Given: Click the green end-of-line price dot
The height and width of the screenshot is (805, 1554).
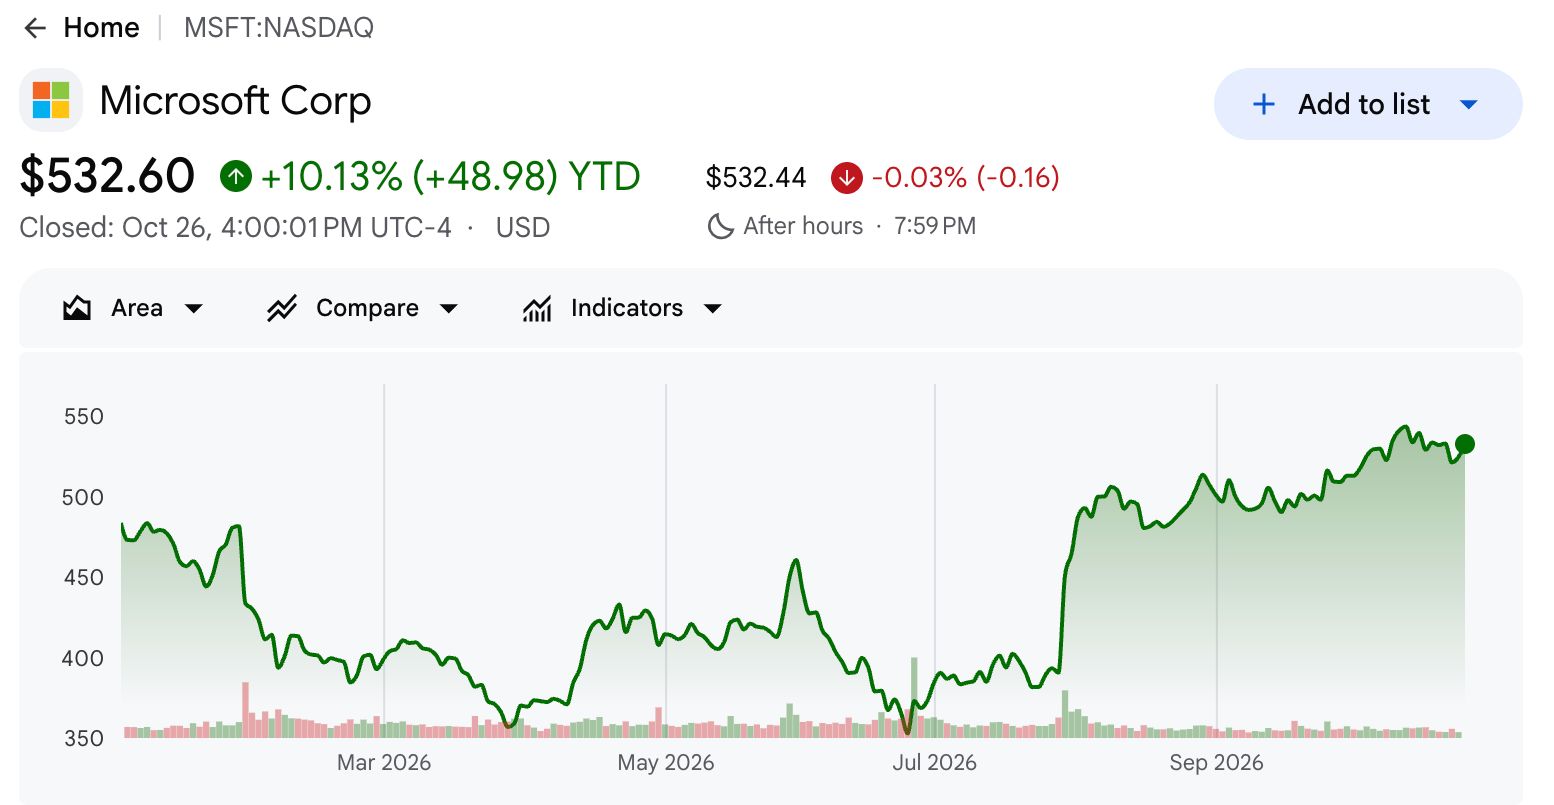Looking at the screenshot, I should 1465,444.
